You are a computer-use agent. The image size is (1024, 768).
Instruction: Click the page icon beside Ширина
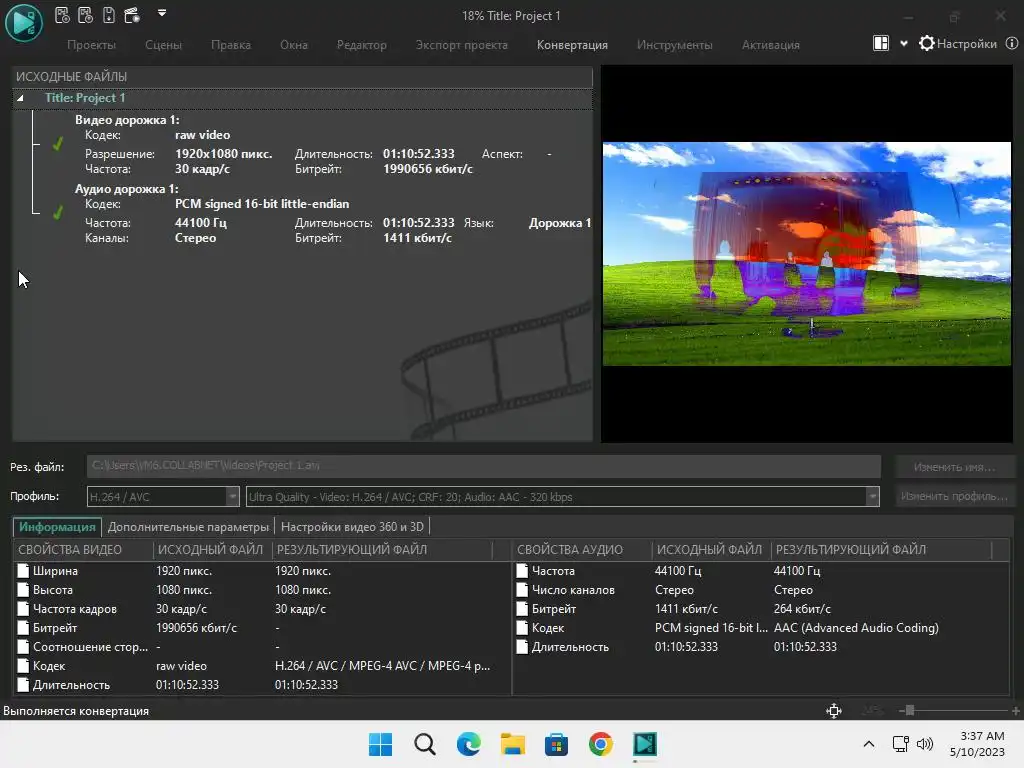coord(23,571)
